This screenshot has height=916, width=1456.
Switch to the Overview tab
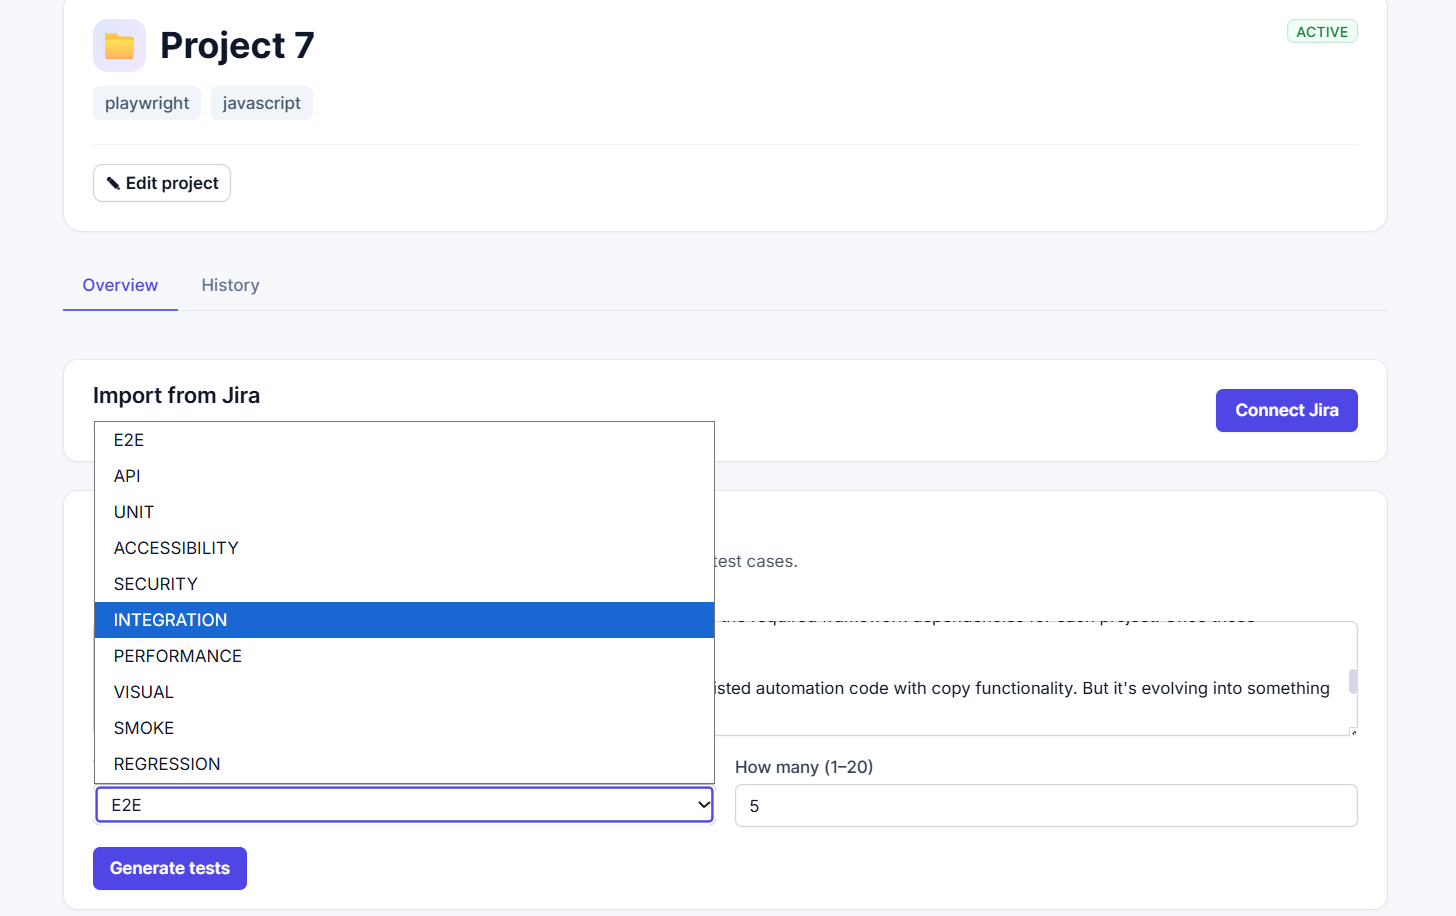tap(120, 285)
